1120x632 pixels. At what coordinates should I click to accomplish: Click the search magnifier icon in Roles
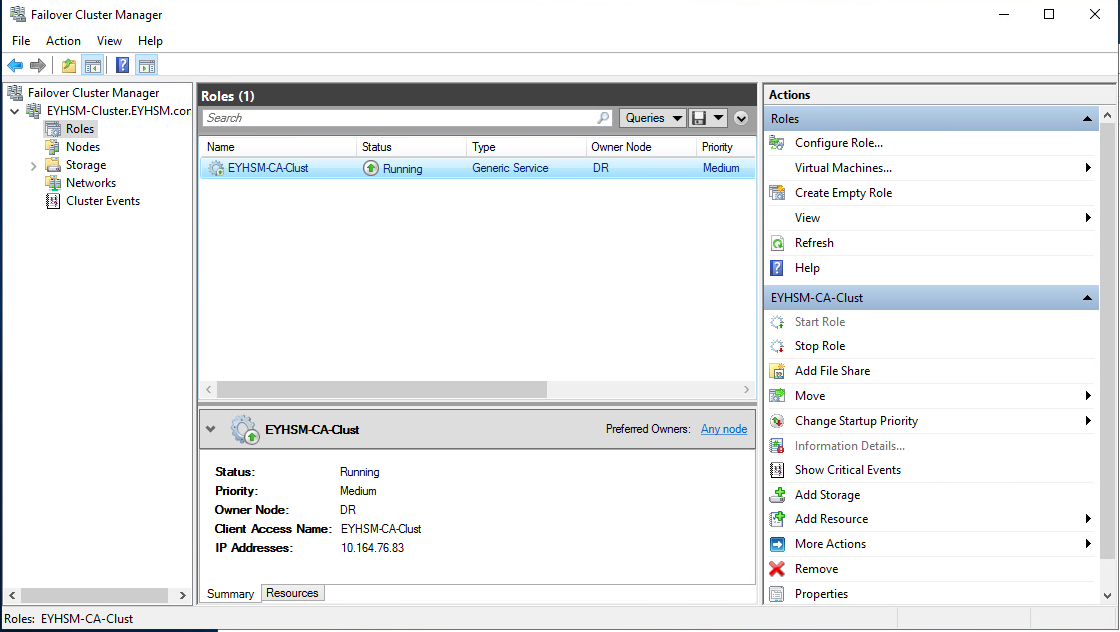click(x=604, y=118)
